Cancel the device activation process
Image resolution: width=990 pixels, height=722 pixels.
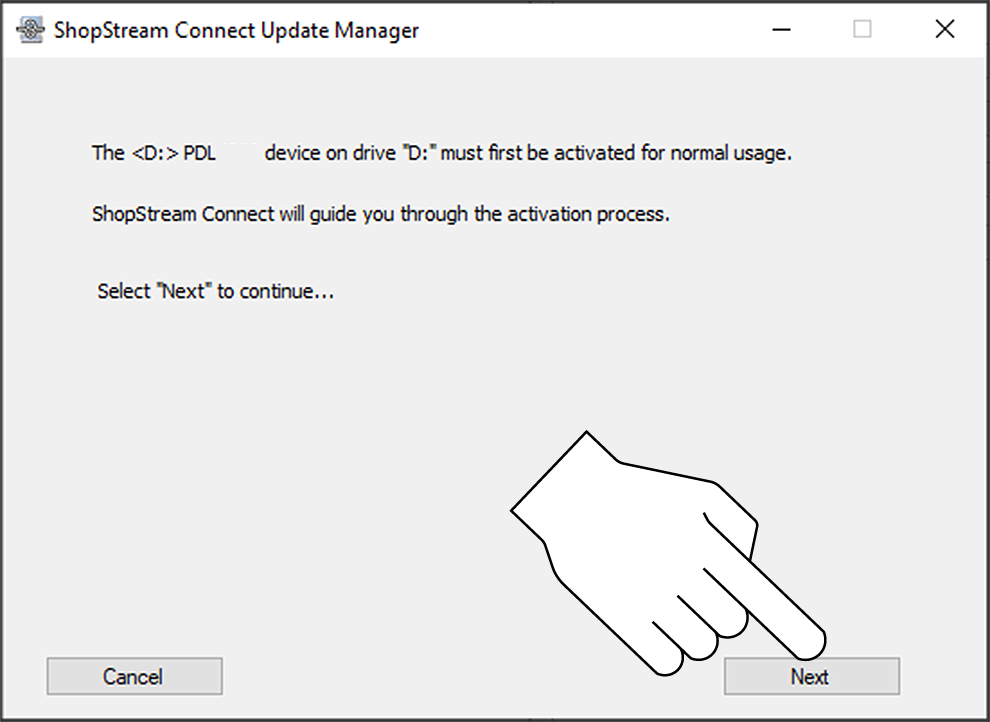tap(134, 677)
